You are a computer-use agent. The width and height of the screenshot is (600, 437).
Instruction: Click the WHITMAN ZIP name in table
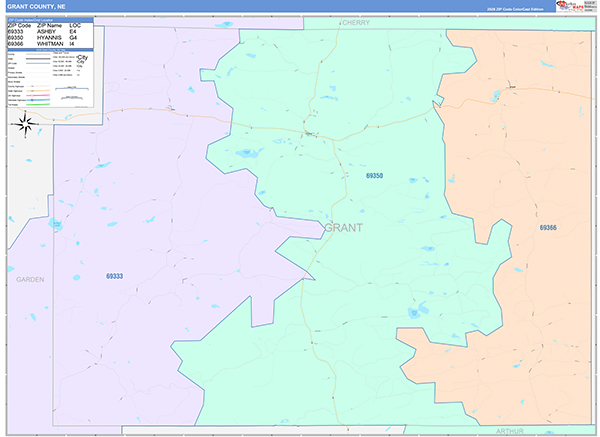[x=50, y=44]
